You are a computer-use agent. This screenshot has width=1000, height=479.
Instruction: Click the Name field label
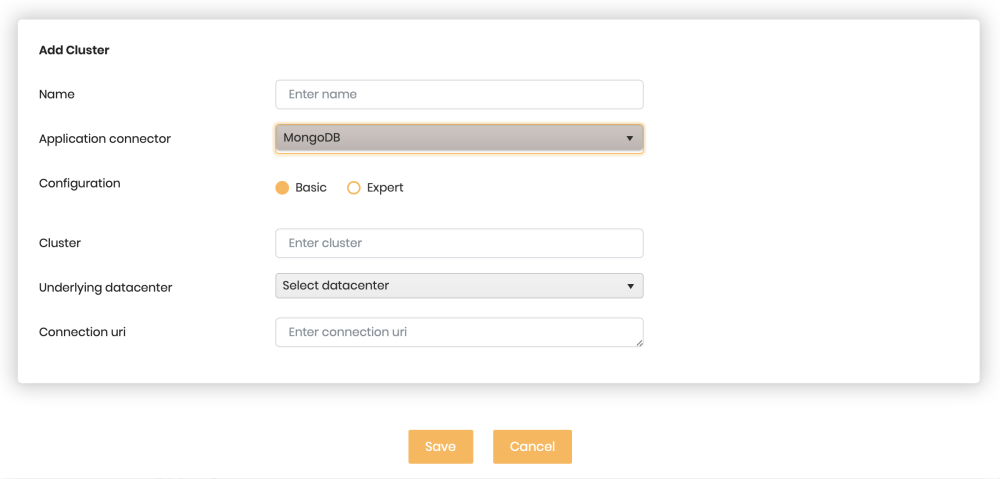click(x=57, y=94)
